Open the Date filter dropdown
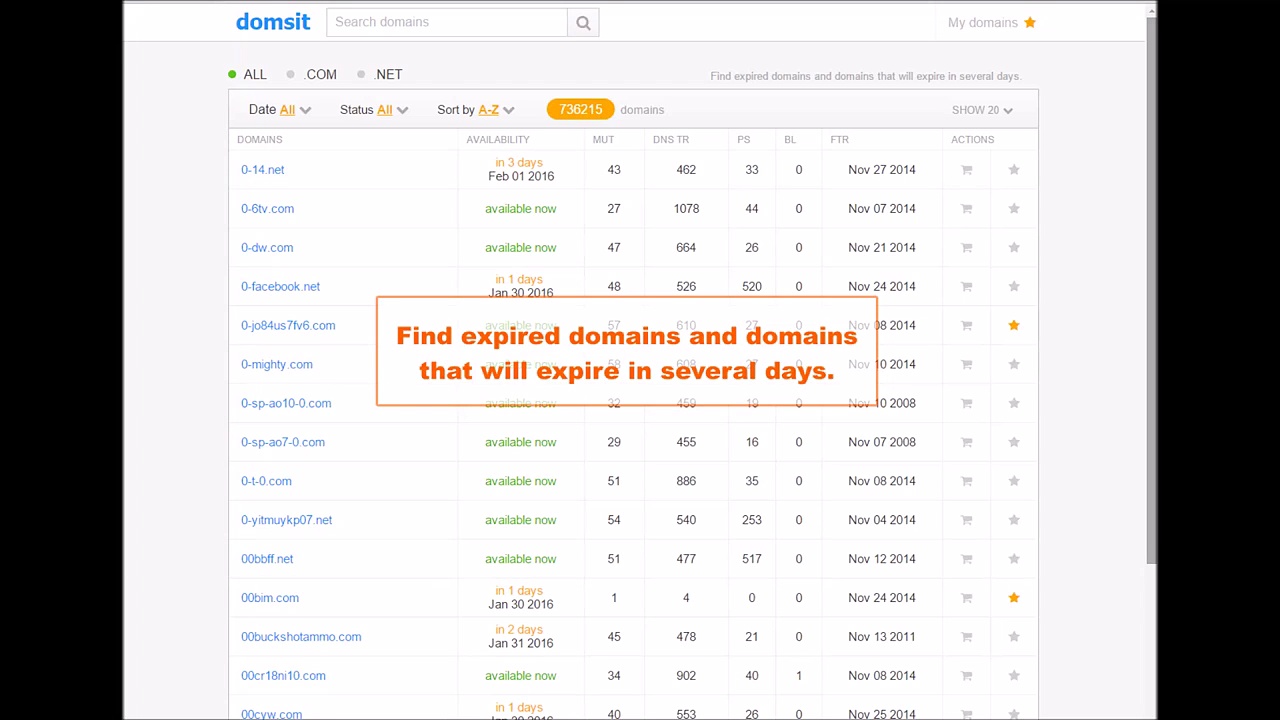 (x=280, y=110)
